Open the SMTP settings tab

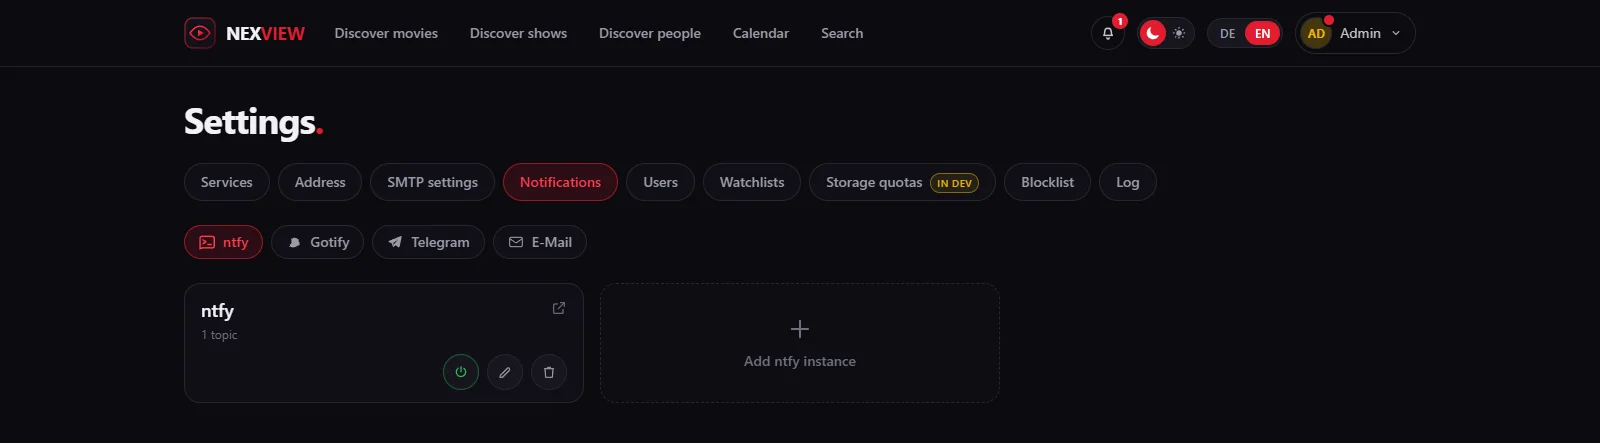(433, 182)
